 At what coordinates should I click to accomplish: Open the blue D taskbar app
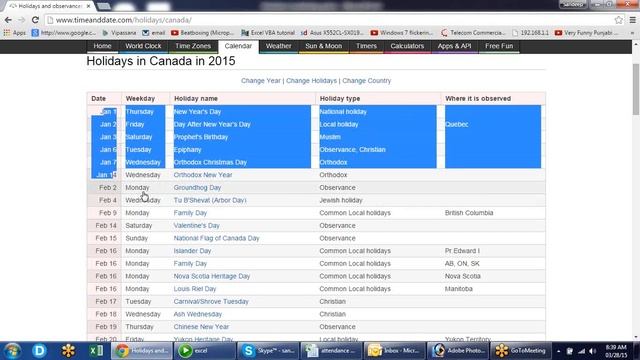[x=40, y=351]
